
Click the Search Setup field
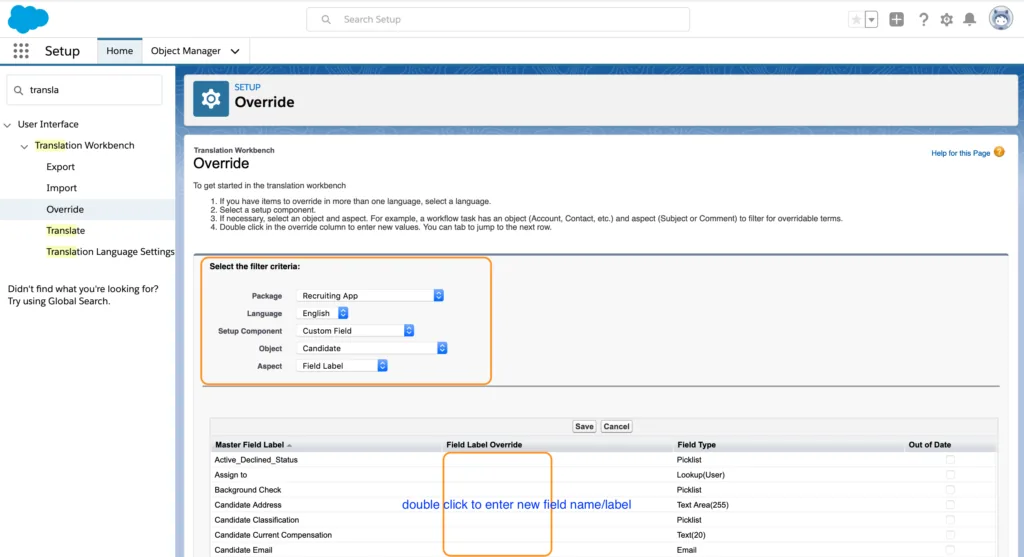(x=498, y=20)
